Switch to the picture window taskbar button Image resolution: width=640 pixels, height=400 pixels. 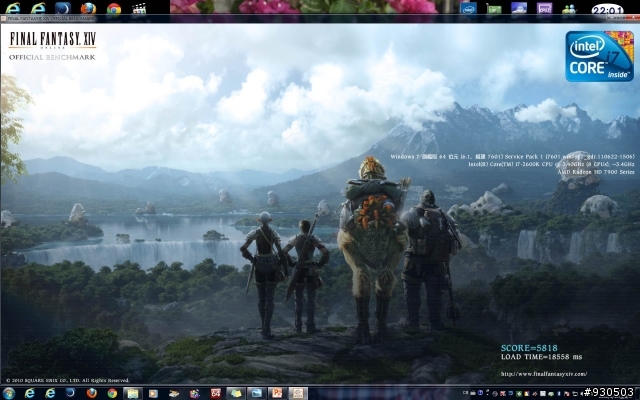pyautogui.click(x=257, y=393)
